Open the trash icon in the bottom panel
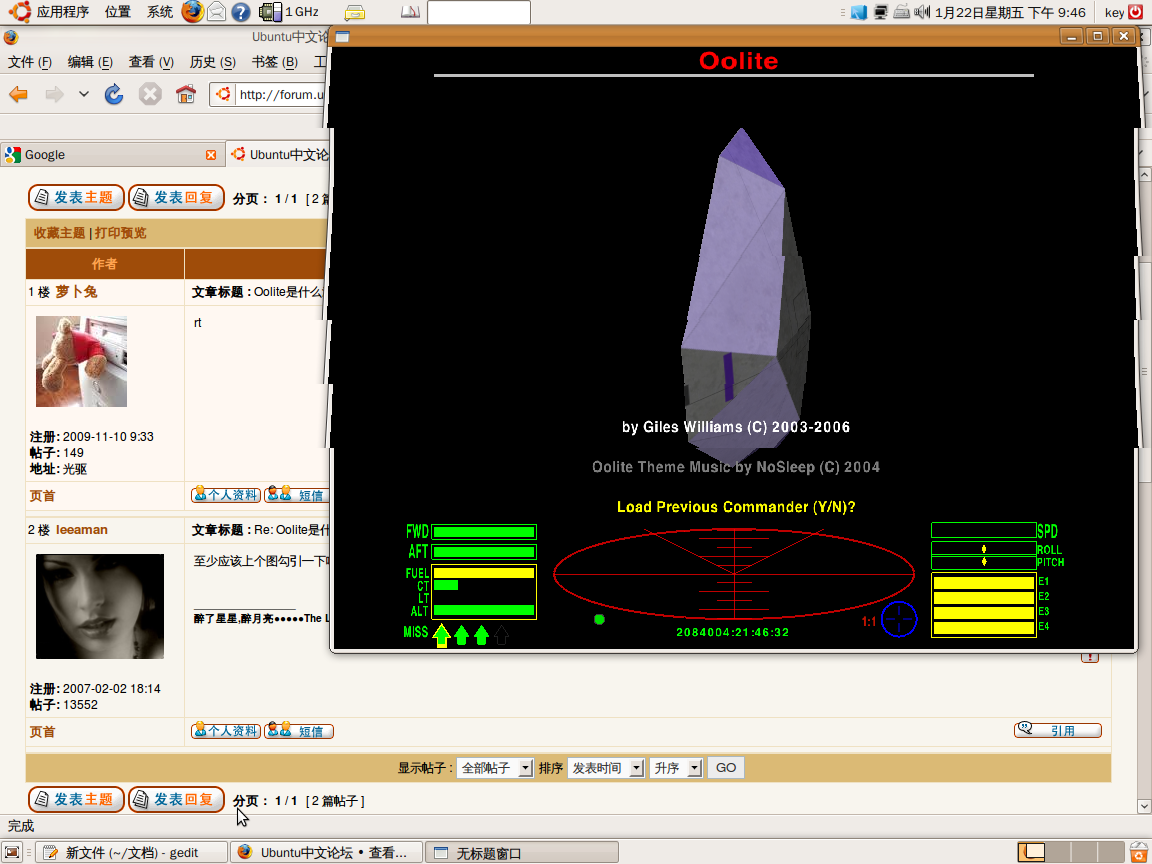Image resolution: width=1152 pixels, height=864 pixels. (x=1138, y=852)
